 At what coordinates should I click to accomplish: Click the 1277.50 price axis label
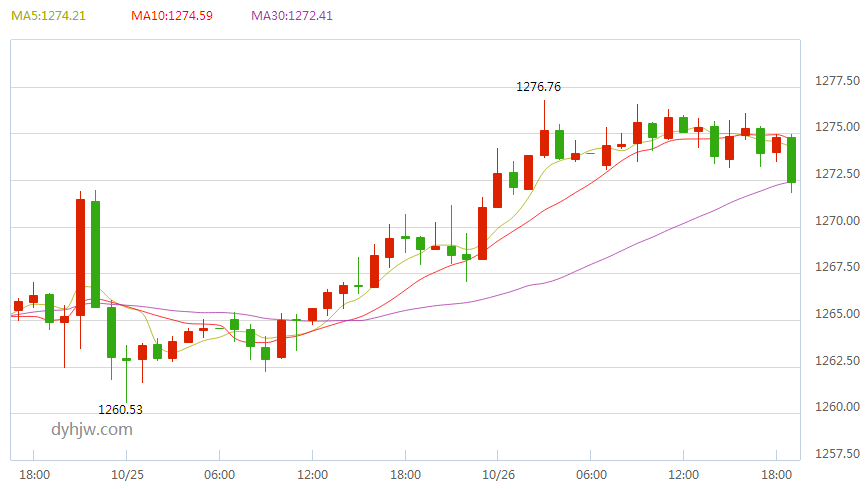pos(836,81)
